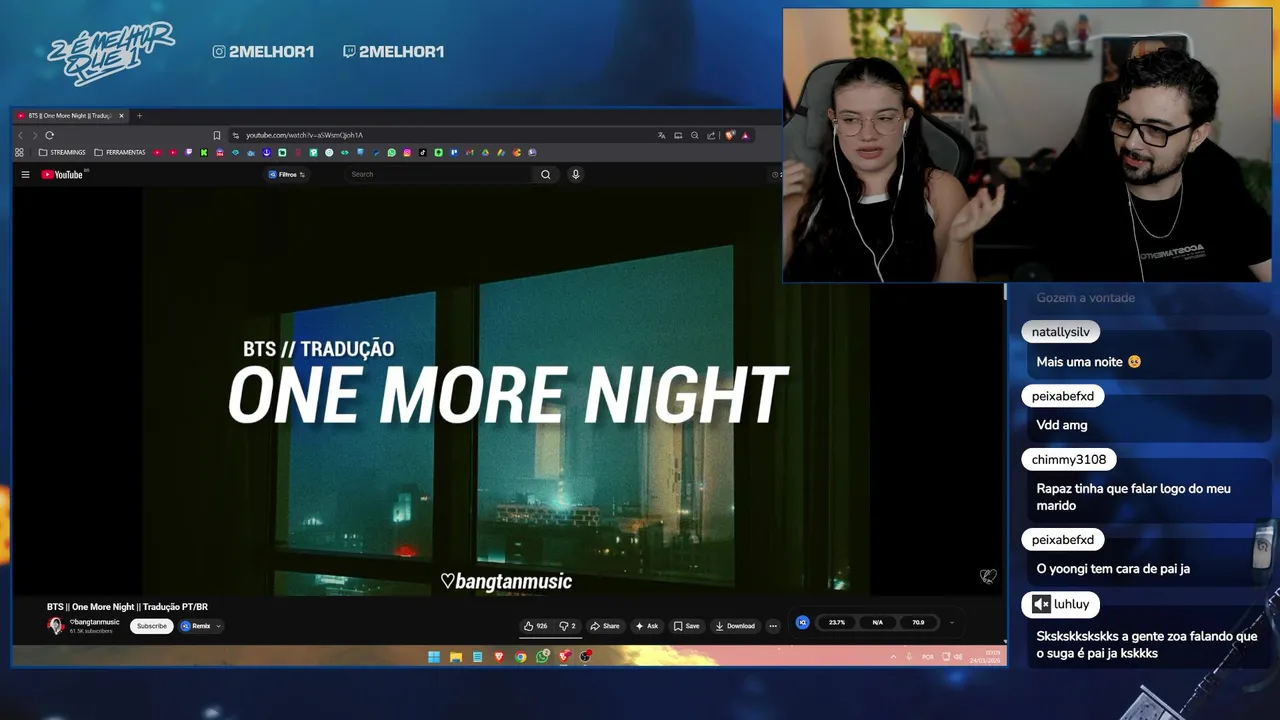Image resolution: width=1280 pixels, height=720 pixels.
Task: Open the TikTok bookmark in bookmarks bar
Action: pyautogui.click(x=422, y=153)
